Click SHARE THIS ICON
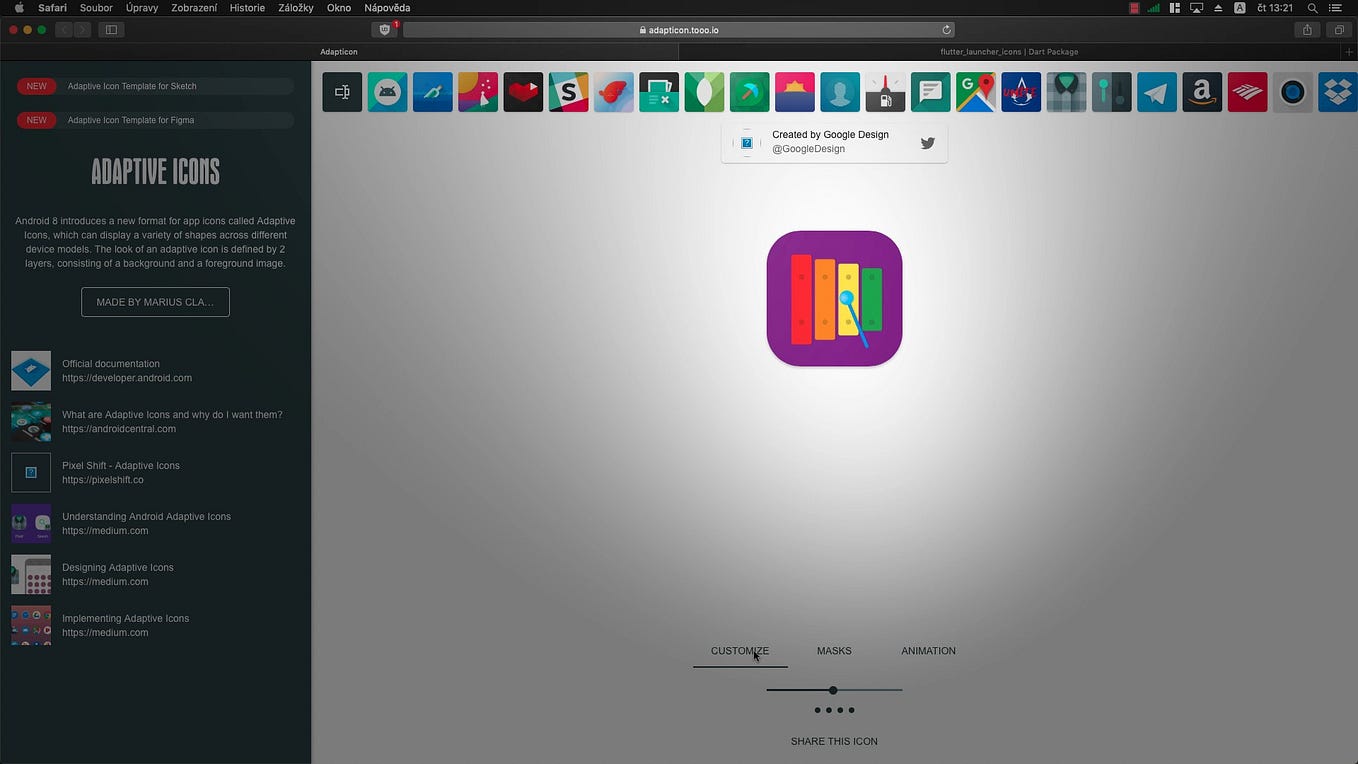 point(834,741)
